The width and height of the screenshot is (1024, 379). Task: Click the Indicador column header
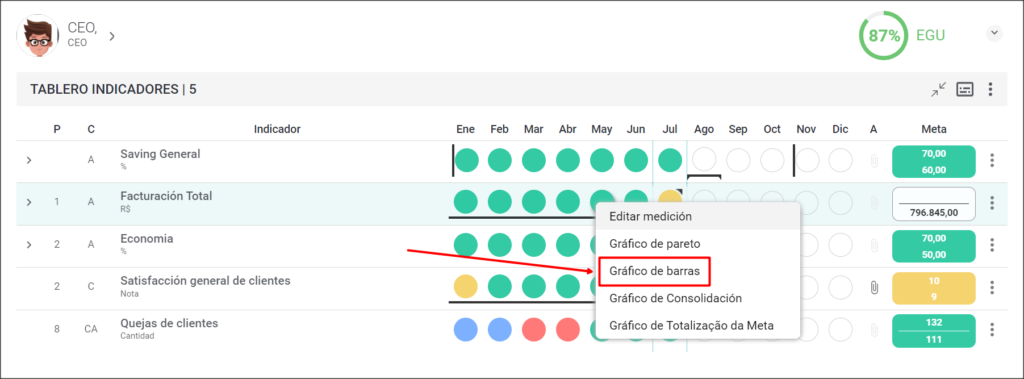point(277,129)
